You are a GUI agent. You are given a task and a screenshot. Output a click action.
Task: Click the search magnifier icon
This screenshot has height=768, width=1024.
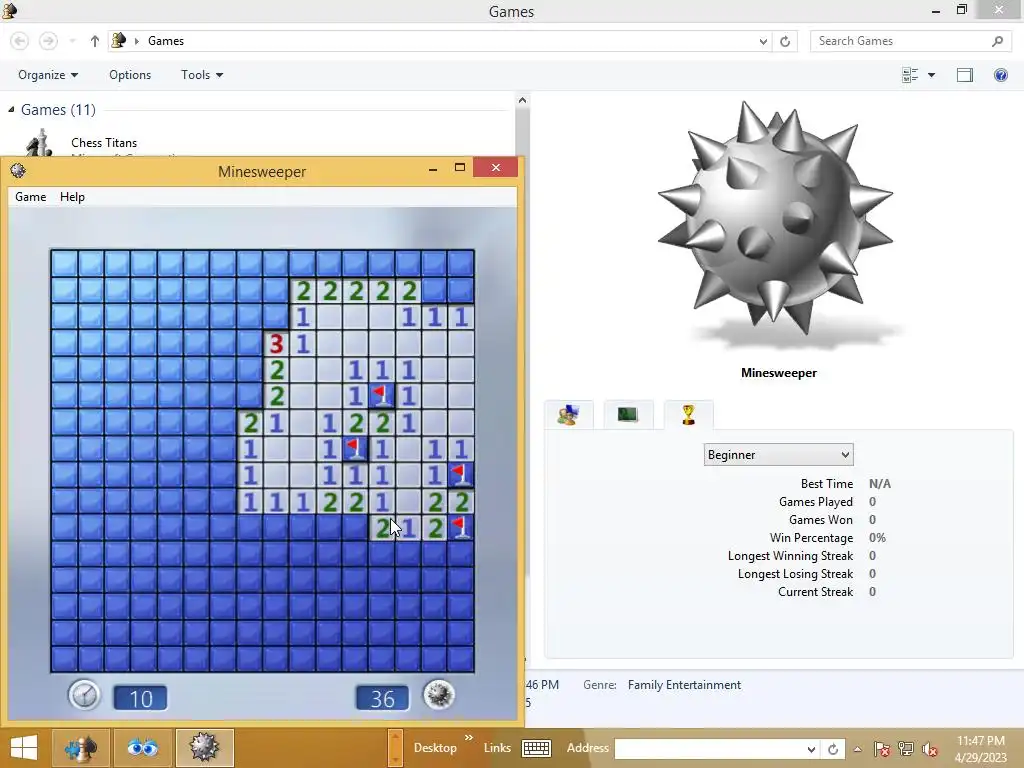click(997, 41)
